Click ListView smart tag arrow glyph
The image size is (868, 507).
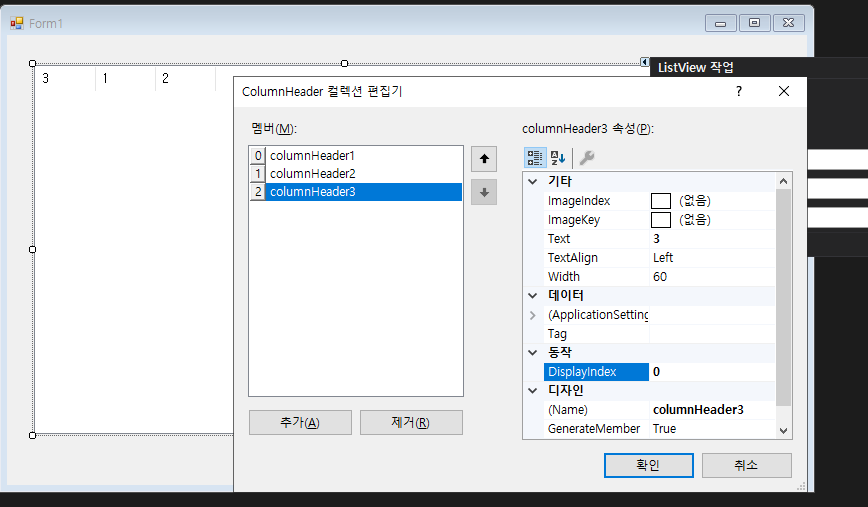(644, 62)
